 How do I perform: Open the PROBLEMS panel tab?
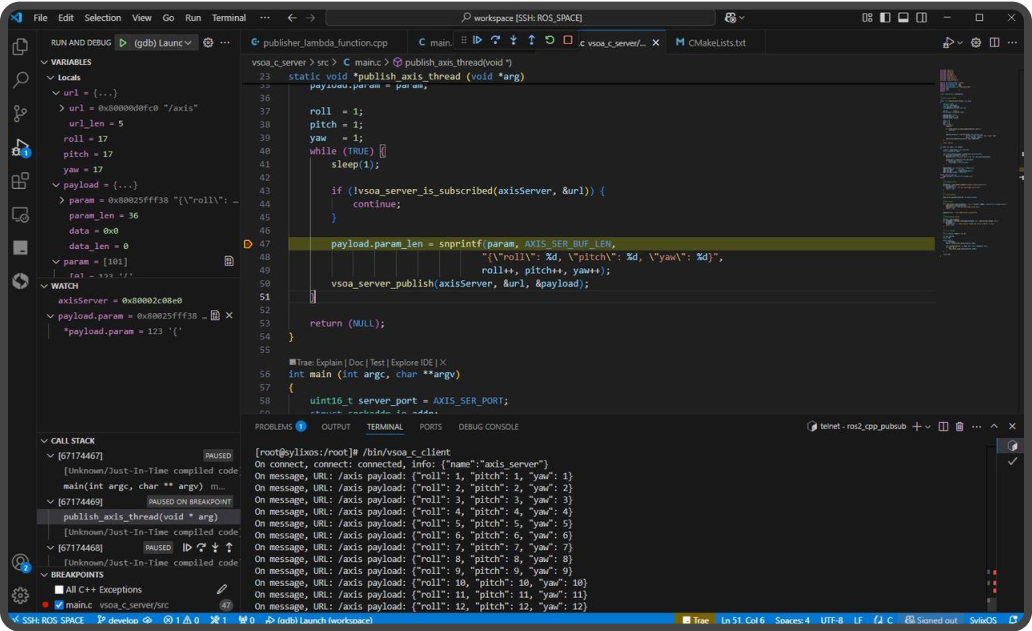click(280, 426)
